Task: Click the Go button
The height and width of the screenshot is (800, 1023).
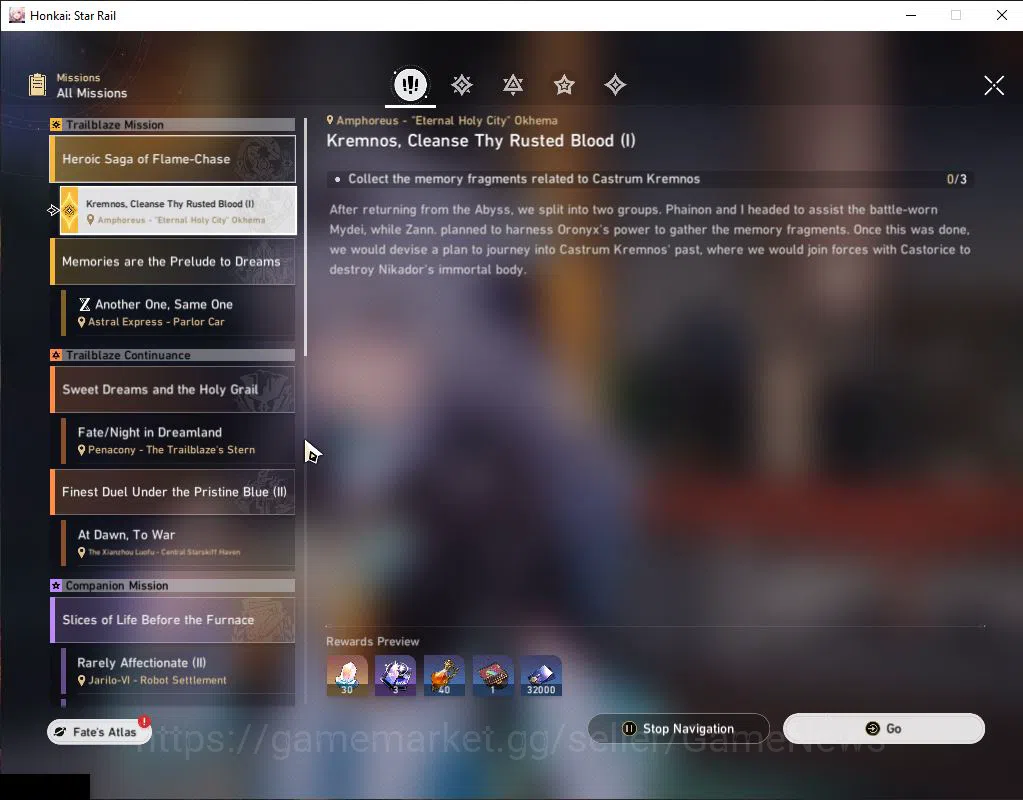Action: (x=884, y=728)
